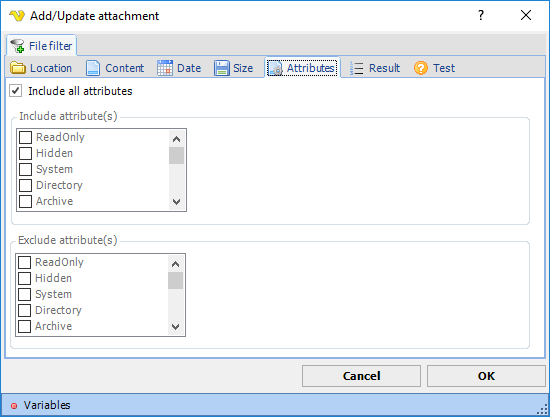Check Directory in Exclude attributes list
Image resolution: width=550 pixels, height=417 pixels.
(24, 310)
